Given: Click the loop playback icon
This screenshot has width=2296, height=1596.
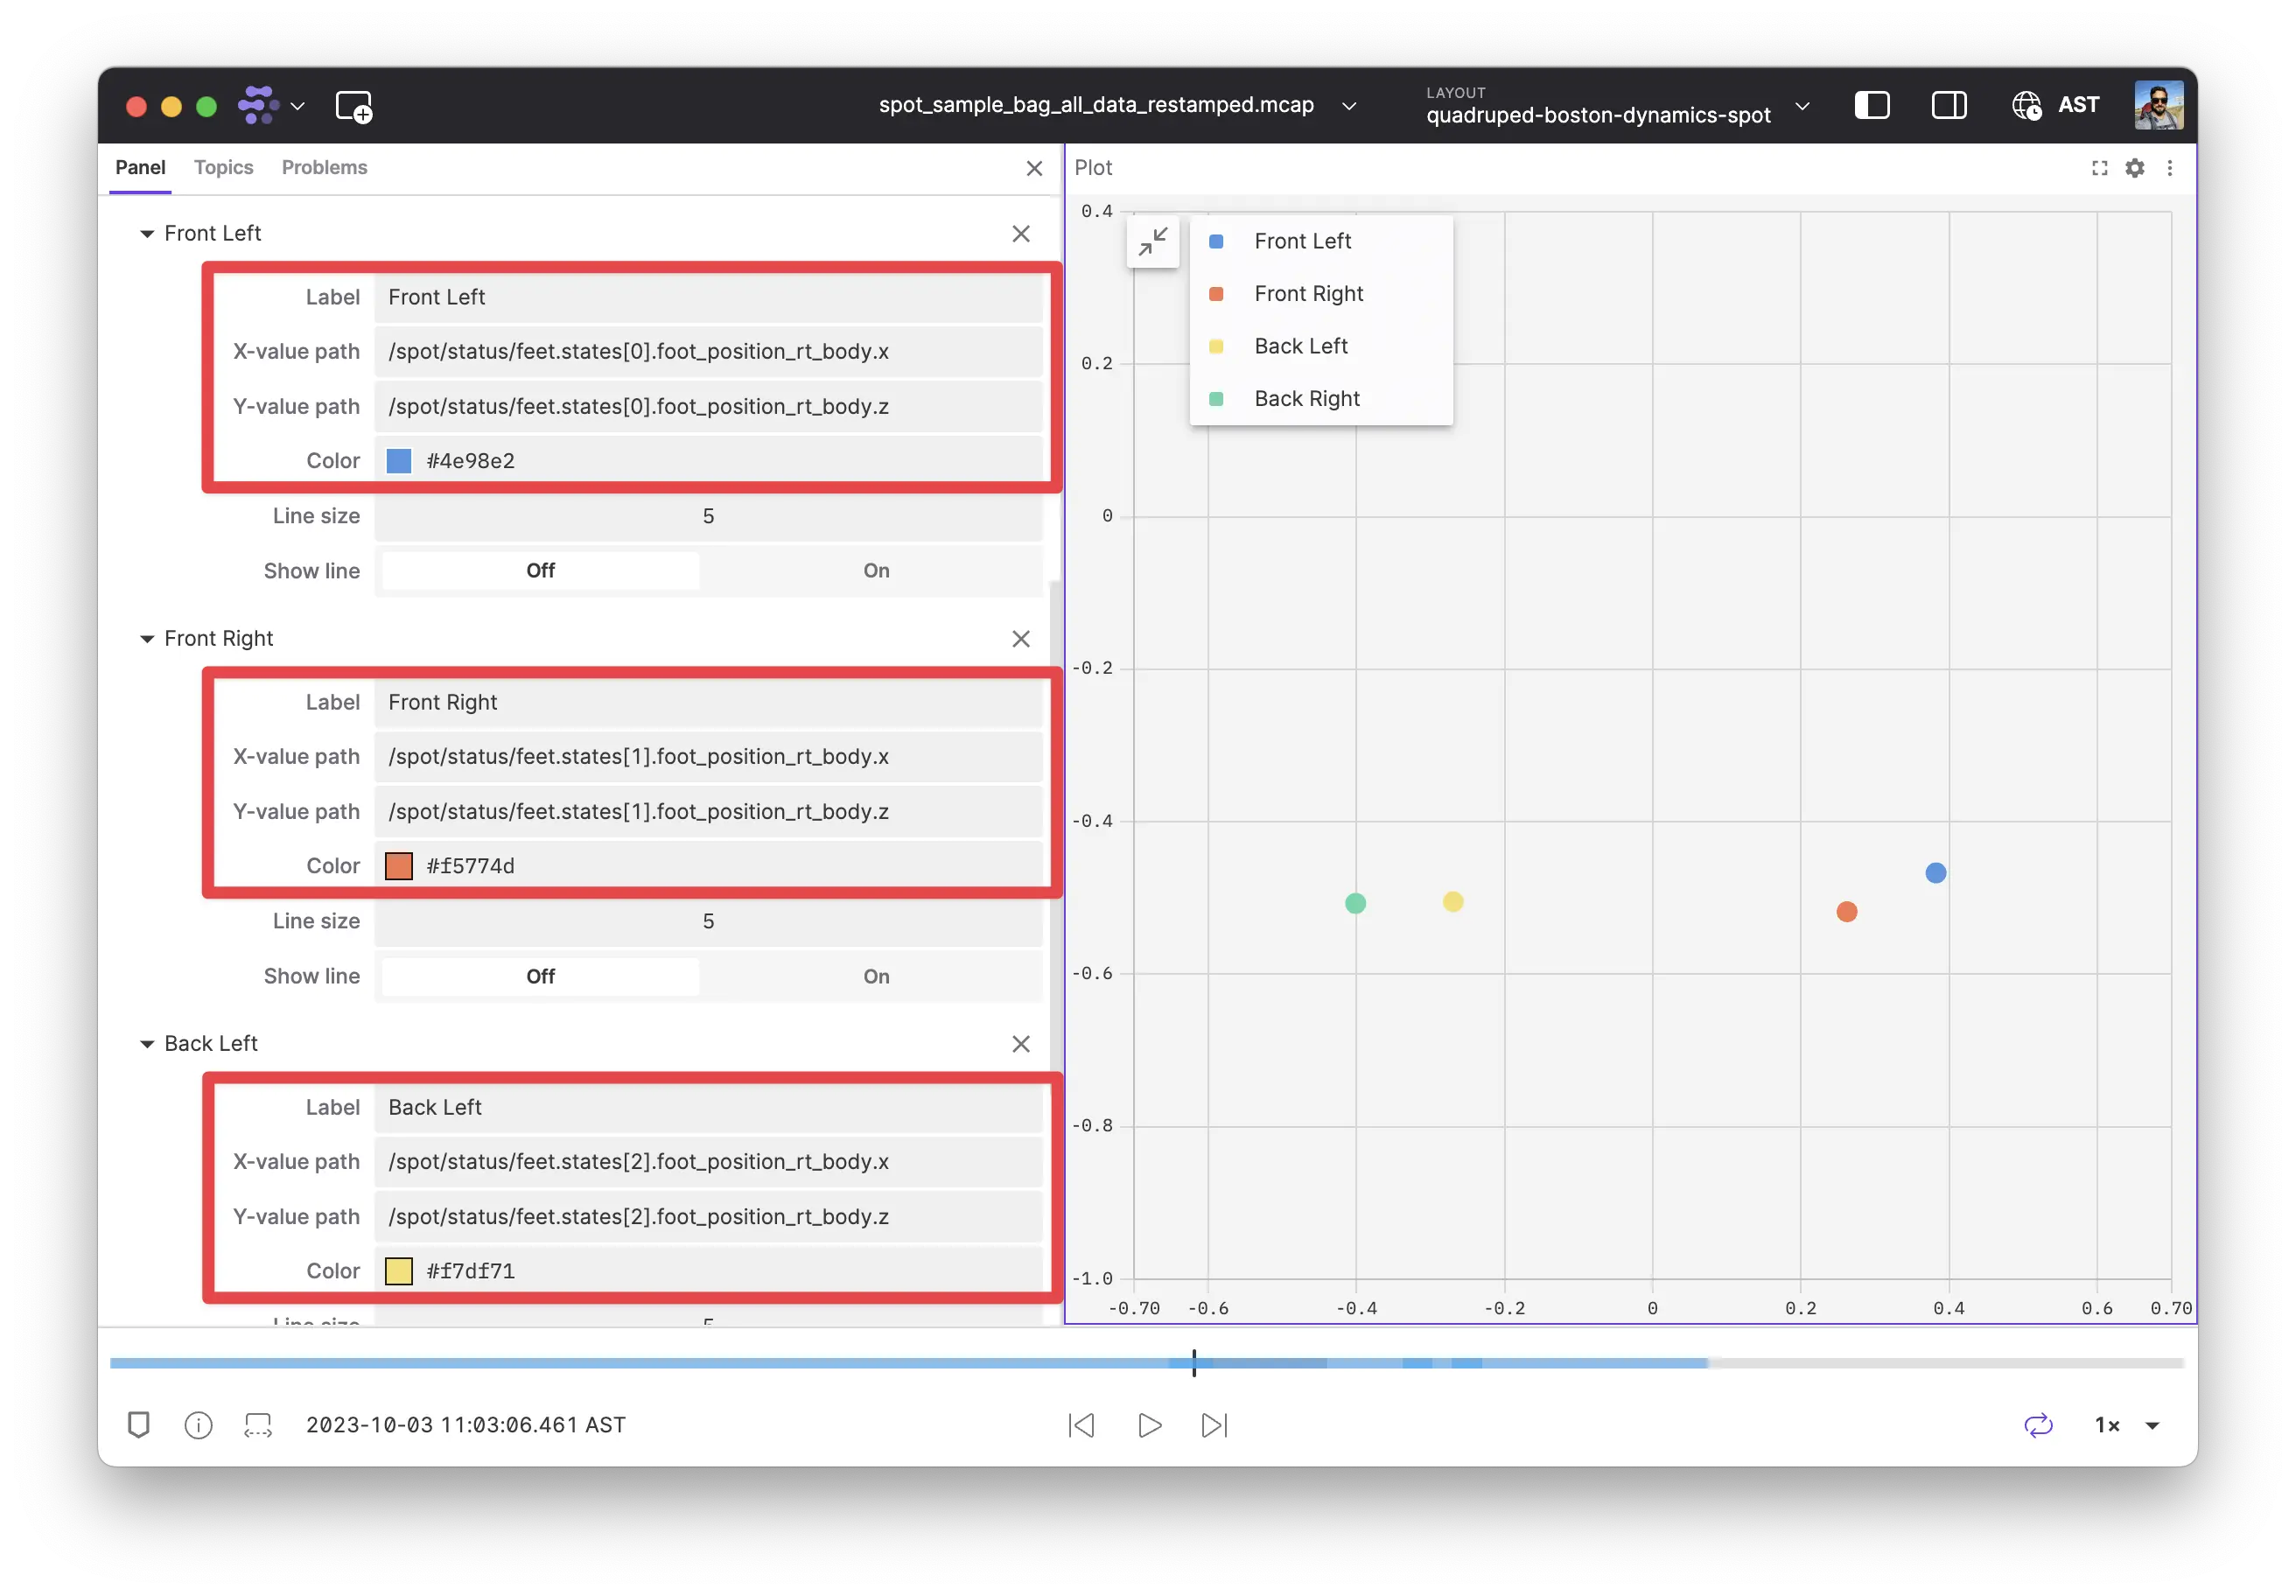Looking at the screenshot, I should coord(2038,1425).
